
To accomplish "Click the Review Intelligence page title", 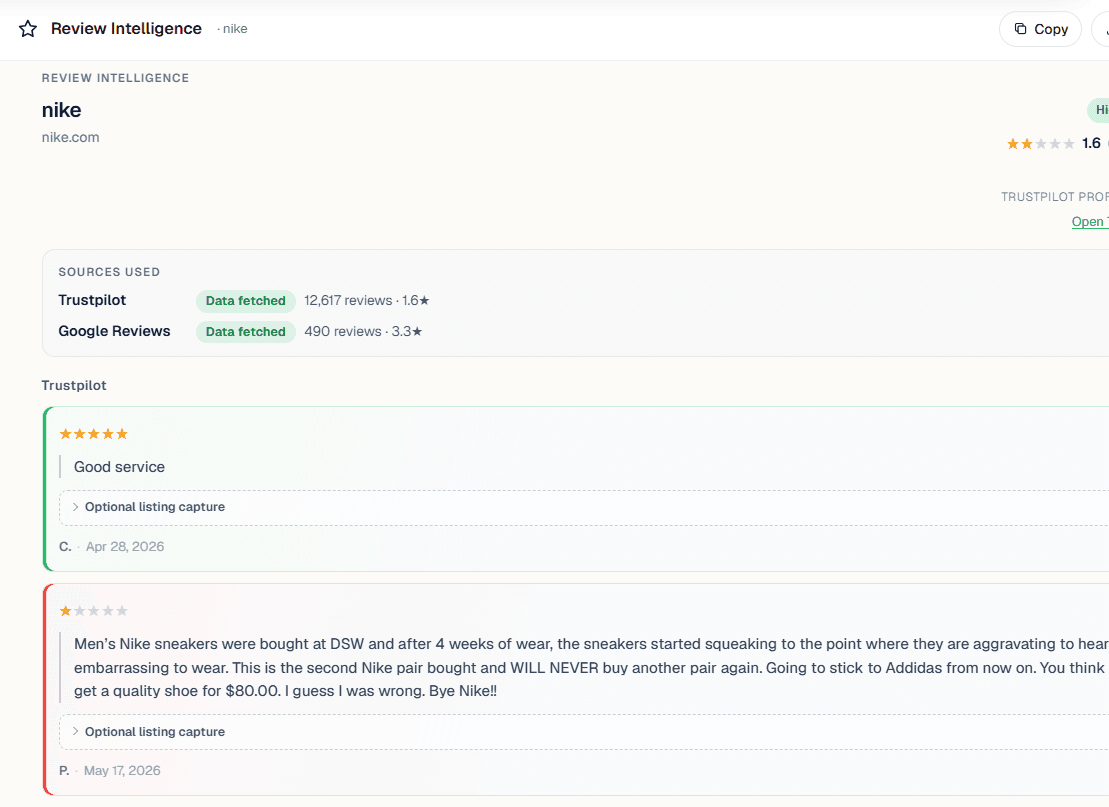I will tap(126, 28).
